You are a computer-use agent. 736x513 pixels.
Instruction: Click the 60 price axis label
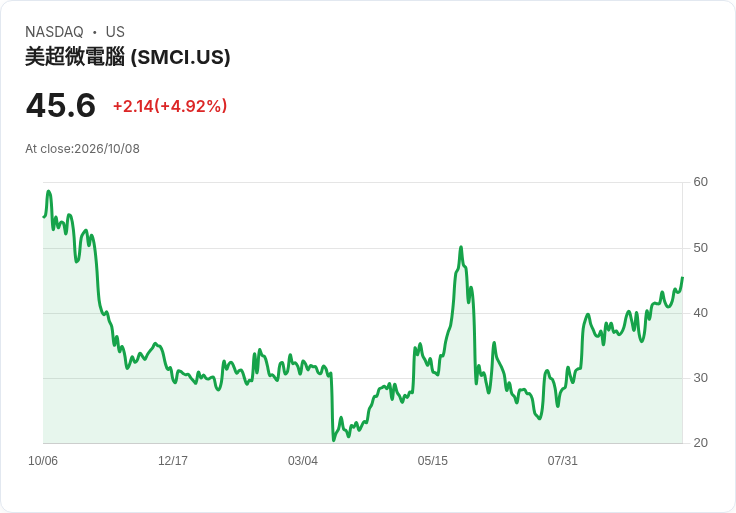[x=700, y=182]
